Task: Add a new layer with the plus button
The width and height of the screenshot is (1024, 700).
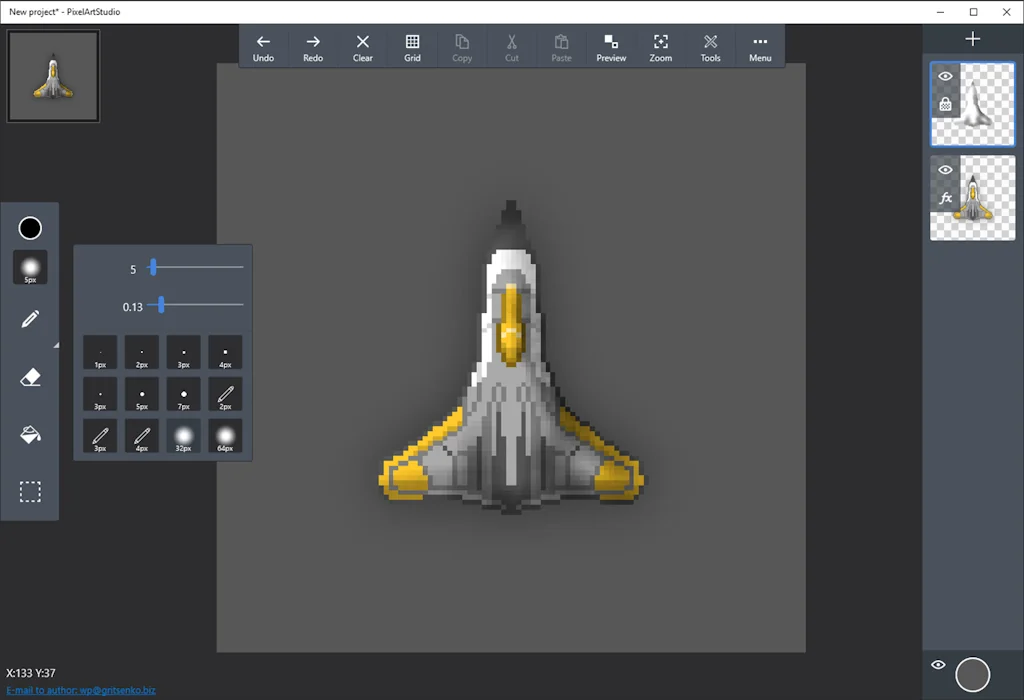Action: [972, 38]
